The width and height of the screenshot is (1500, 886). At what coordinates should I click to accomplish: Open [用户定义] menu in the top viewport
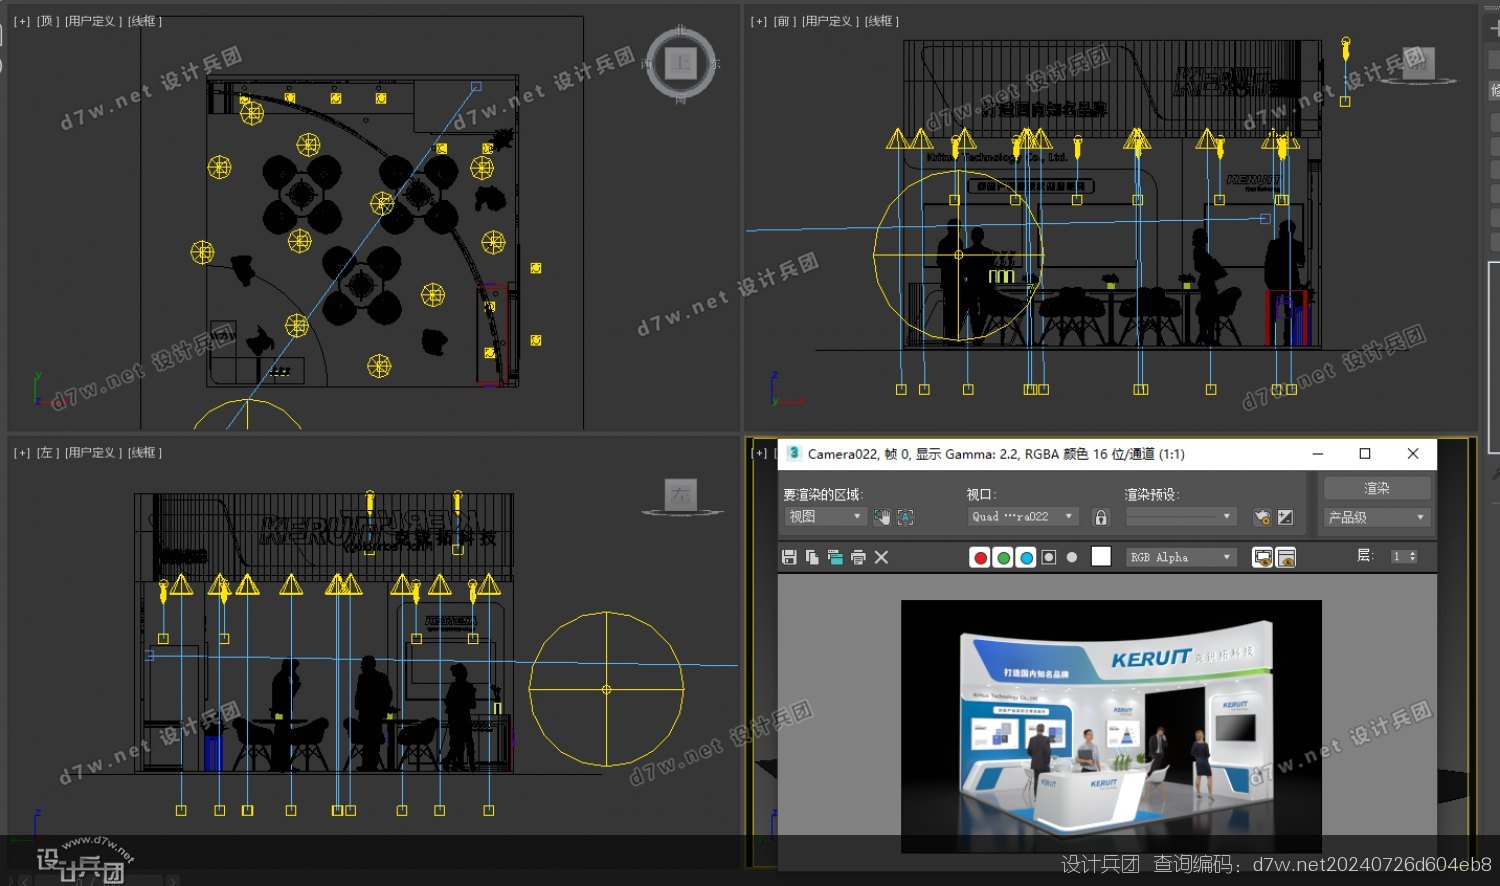point(94,21)
